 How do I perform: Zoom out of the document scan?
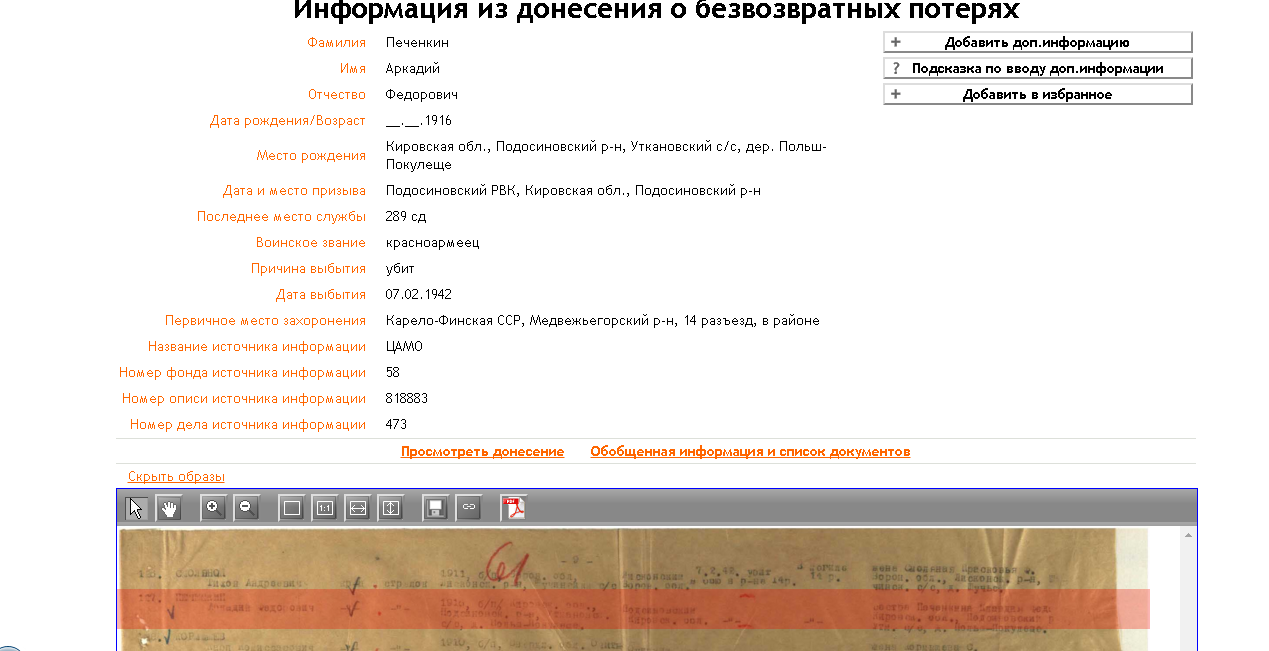coord(246,508)
